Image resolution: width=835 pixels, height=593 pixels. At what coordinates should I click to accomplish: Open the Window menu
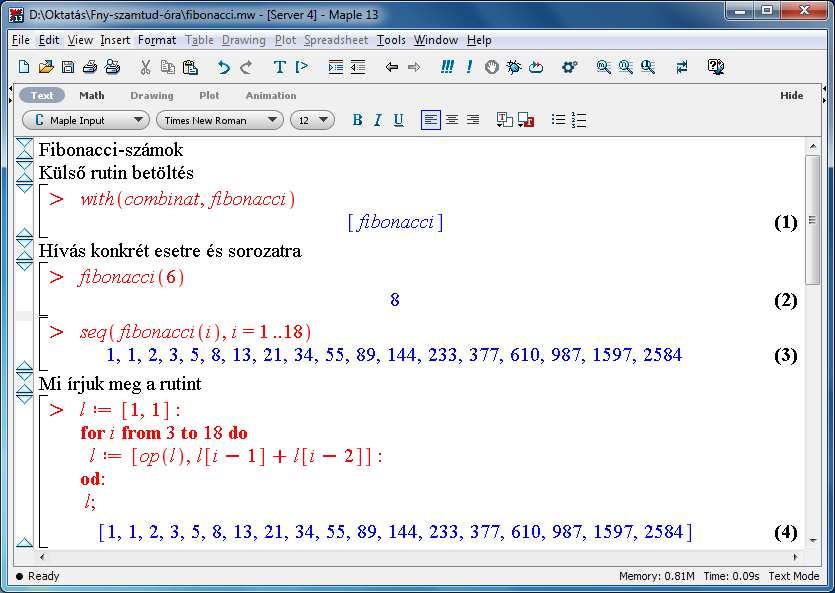click(436, 40)
